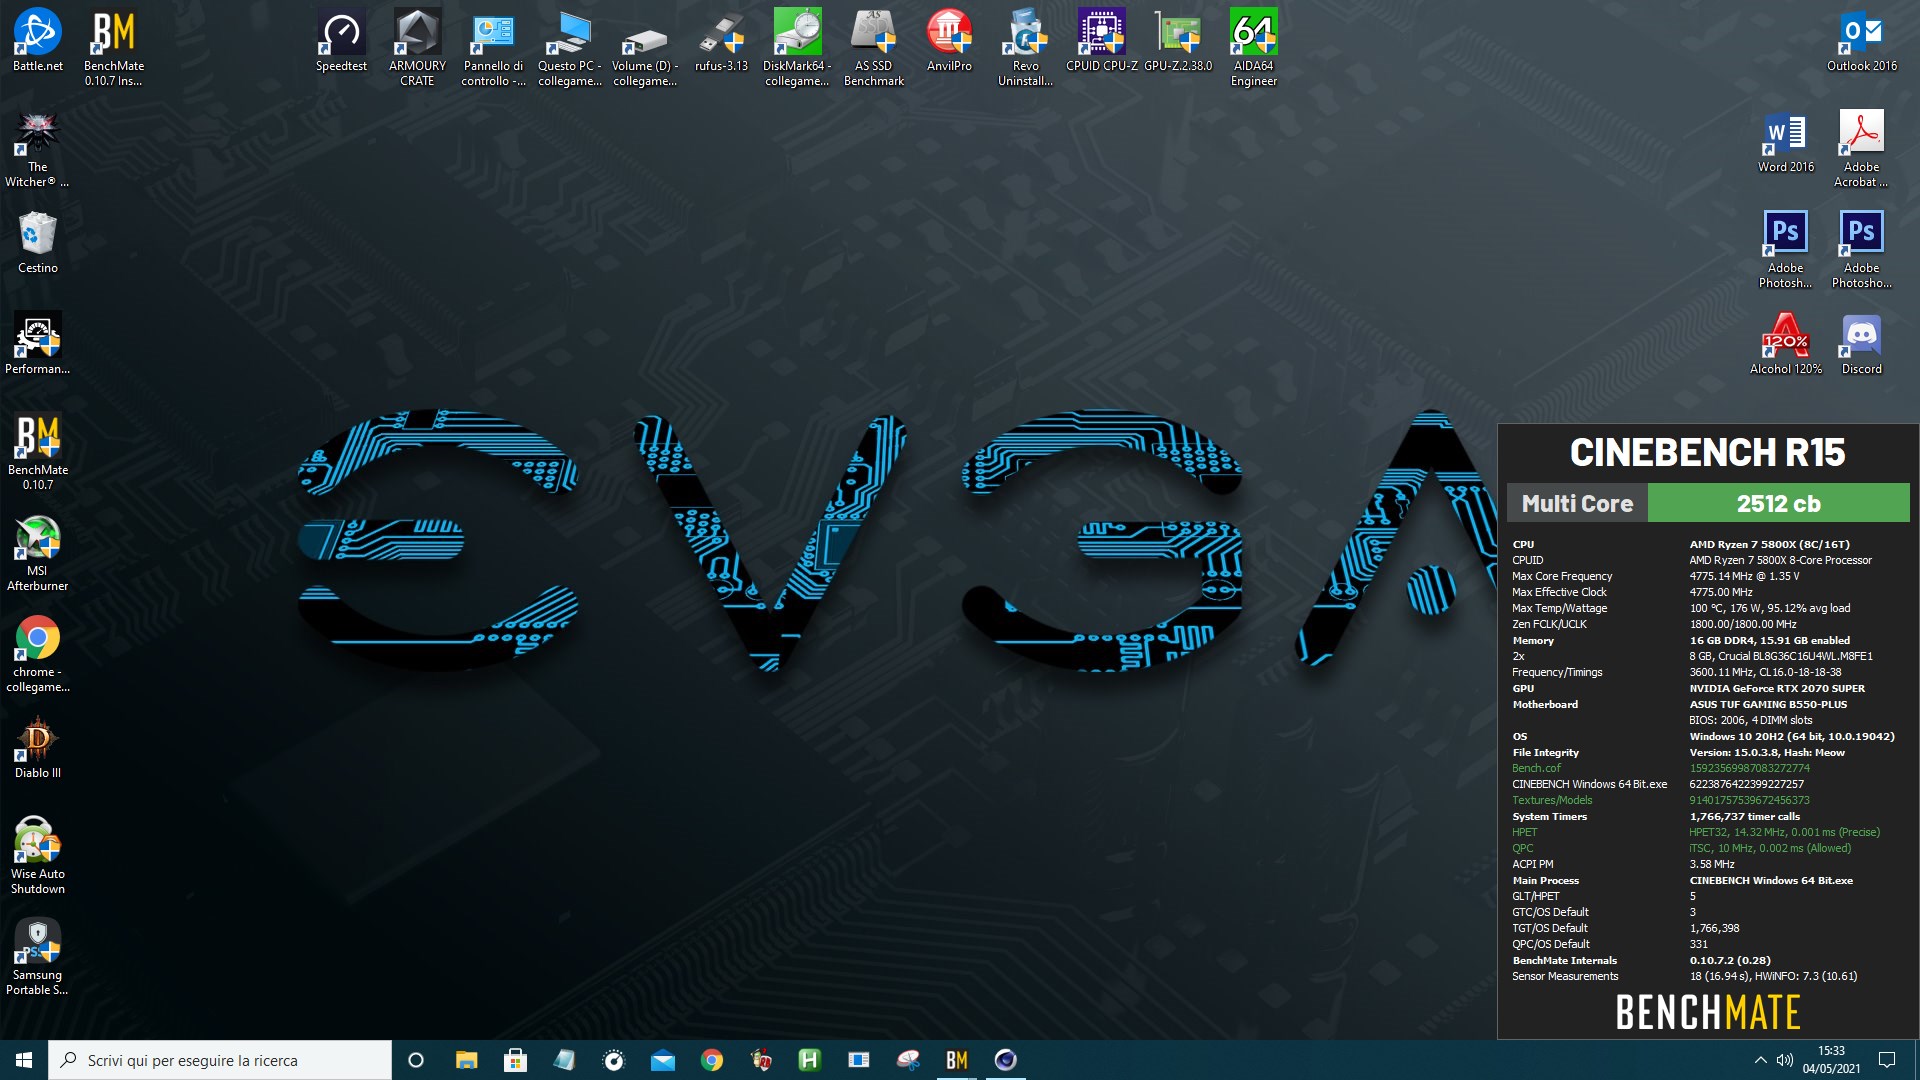Screen dimensions: 1920x1080
Task: Launch GPU-Z.2.38.0 from the desktop
Action: [x=1178, y=40]
